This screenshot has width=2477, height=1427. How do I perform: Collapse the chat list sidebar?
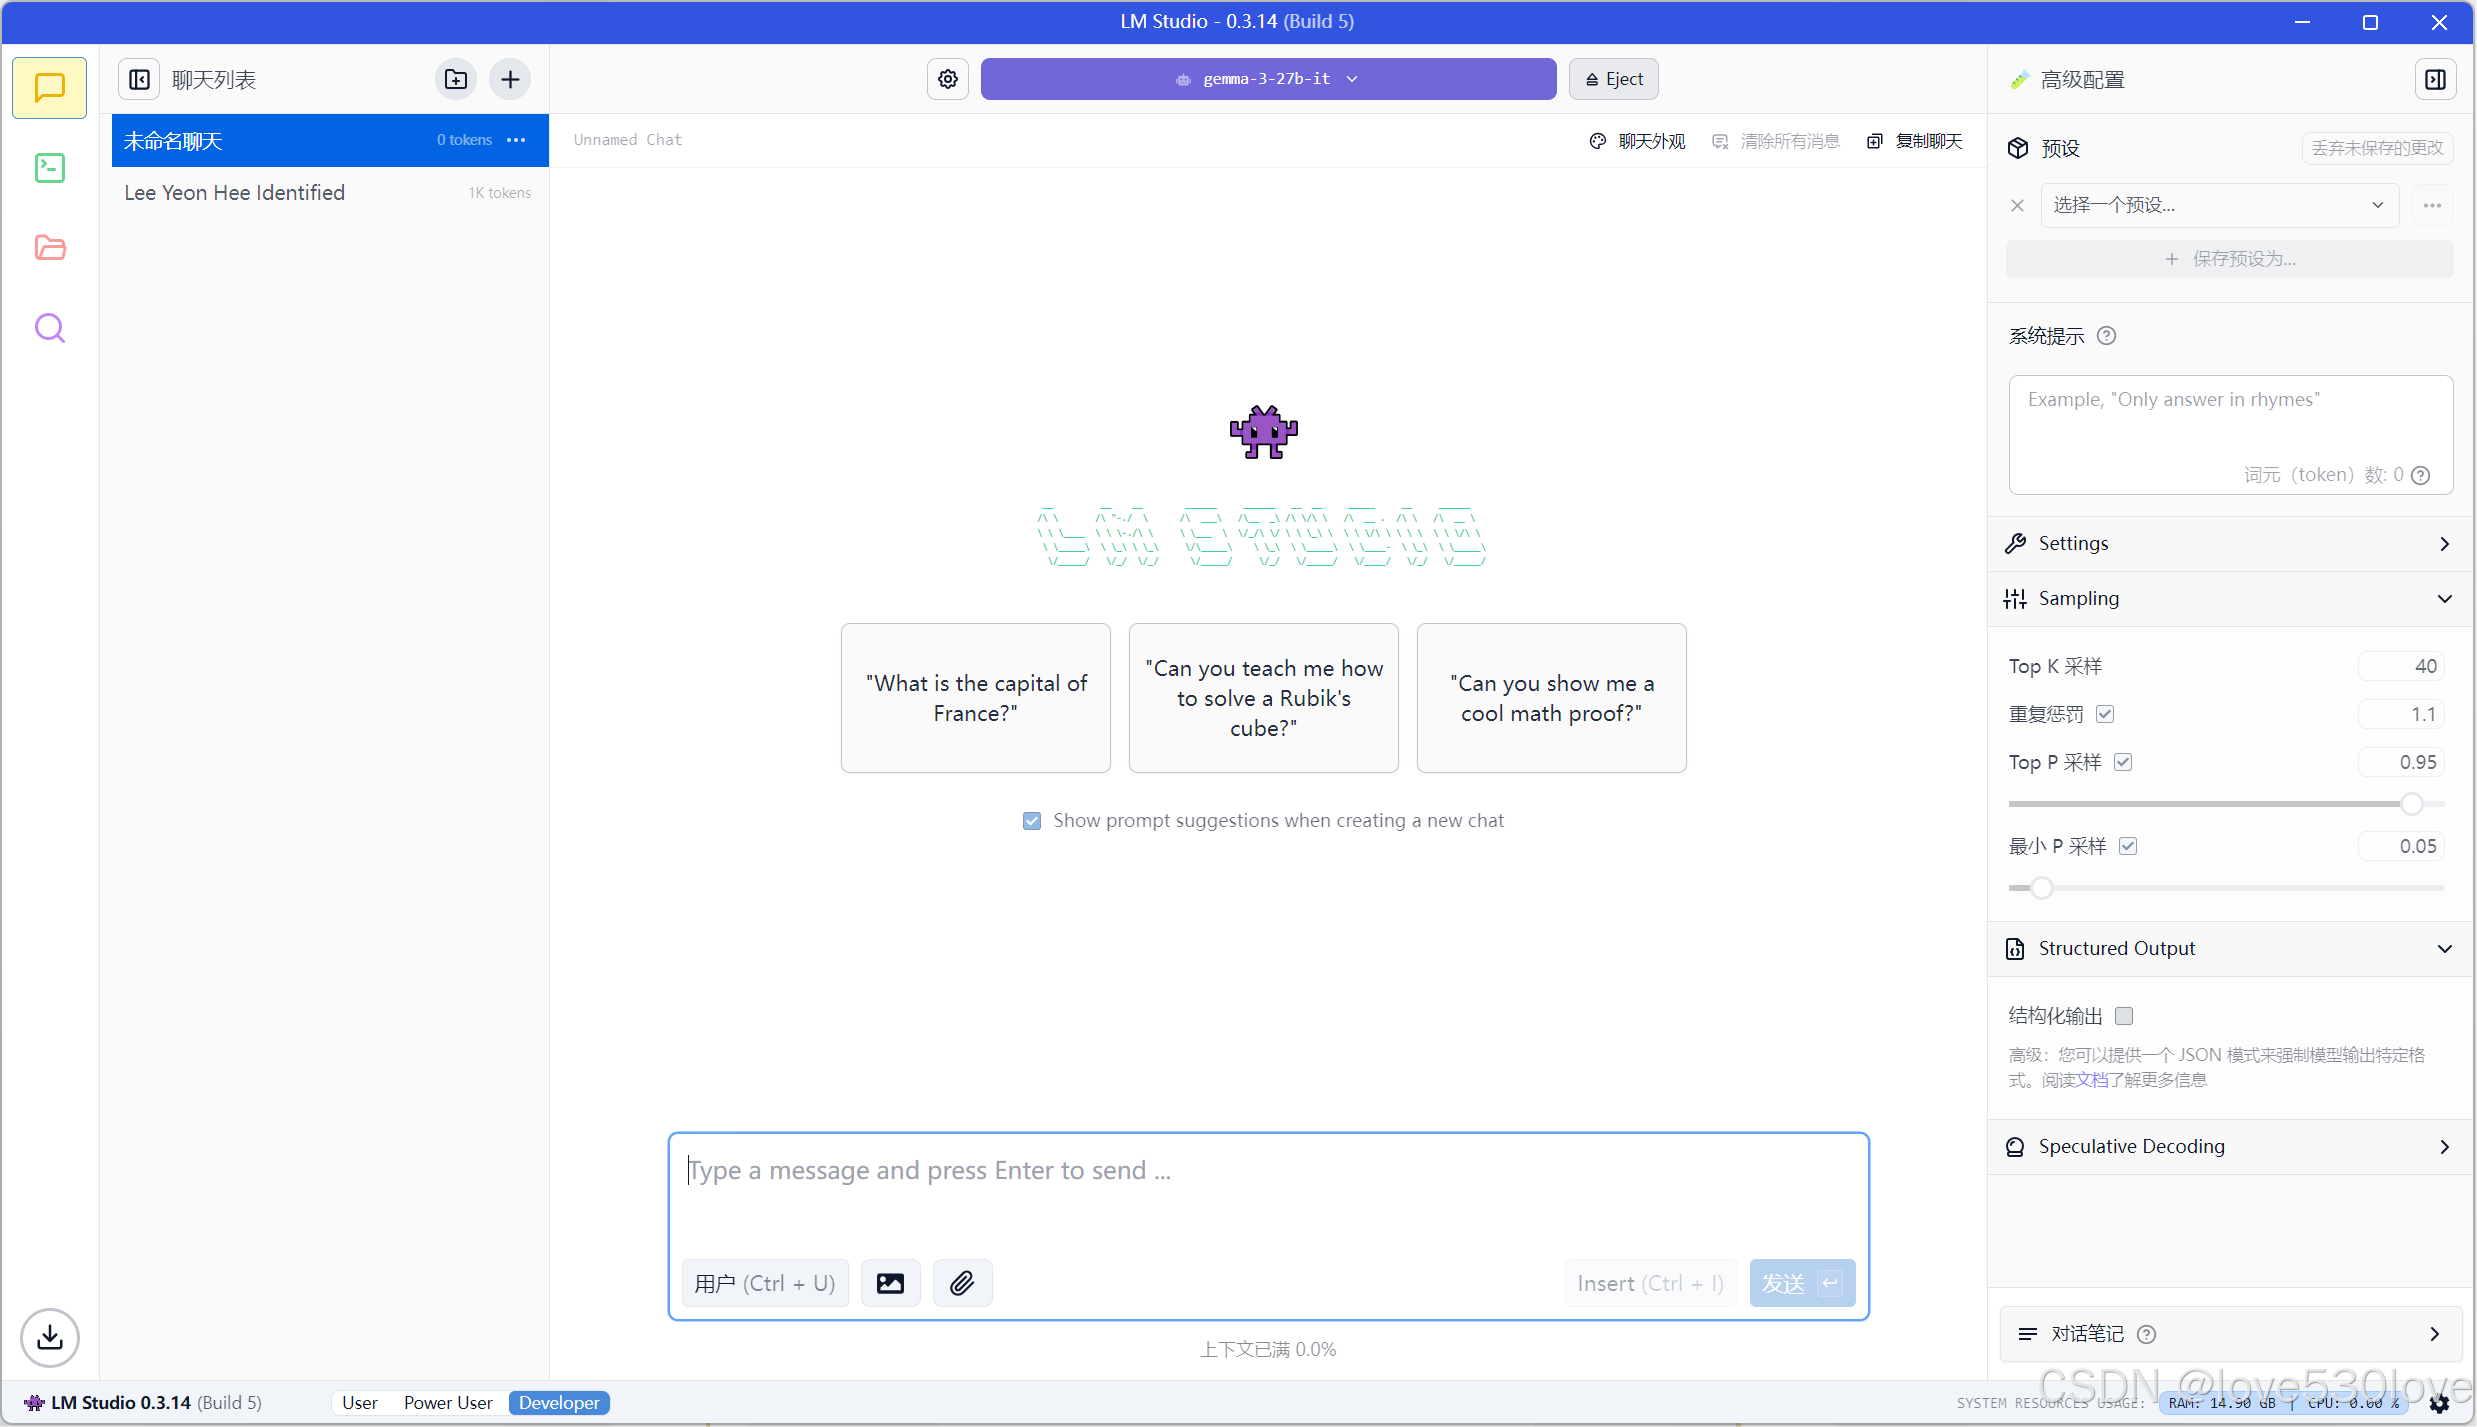click(x=140, y=79)
